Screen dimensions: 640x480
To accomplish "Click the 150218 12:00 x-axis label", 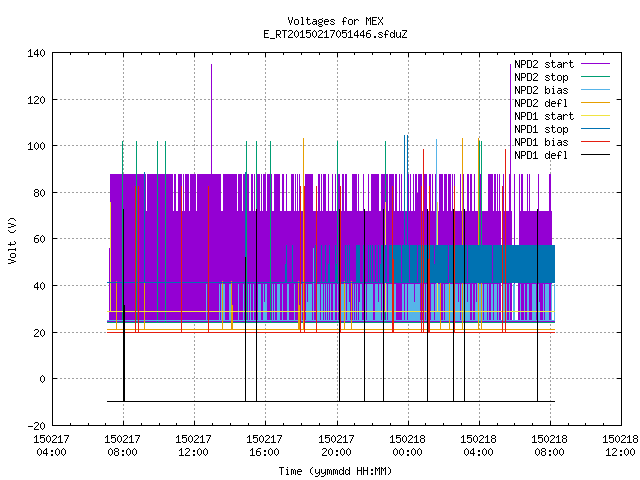I will click(620, 446).
